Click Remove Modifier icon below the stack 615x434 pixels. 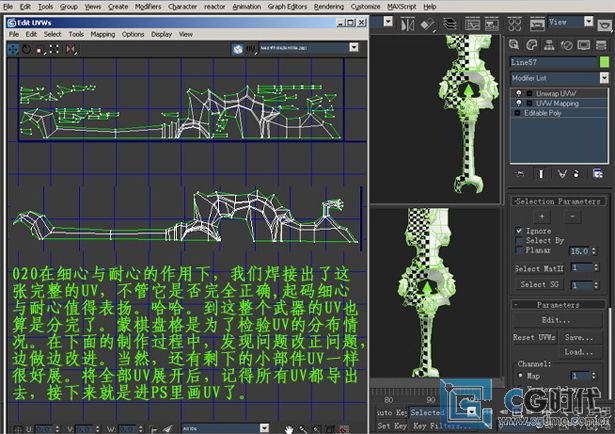point(576,174)
